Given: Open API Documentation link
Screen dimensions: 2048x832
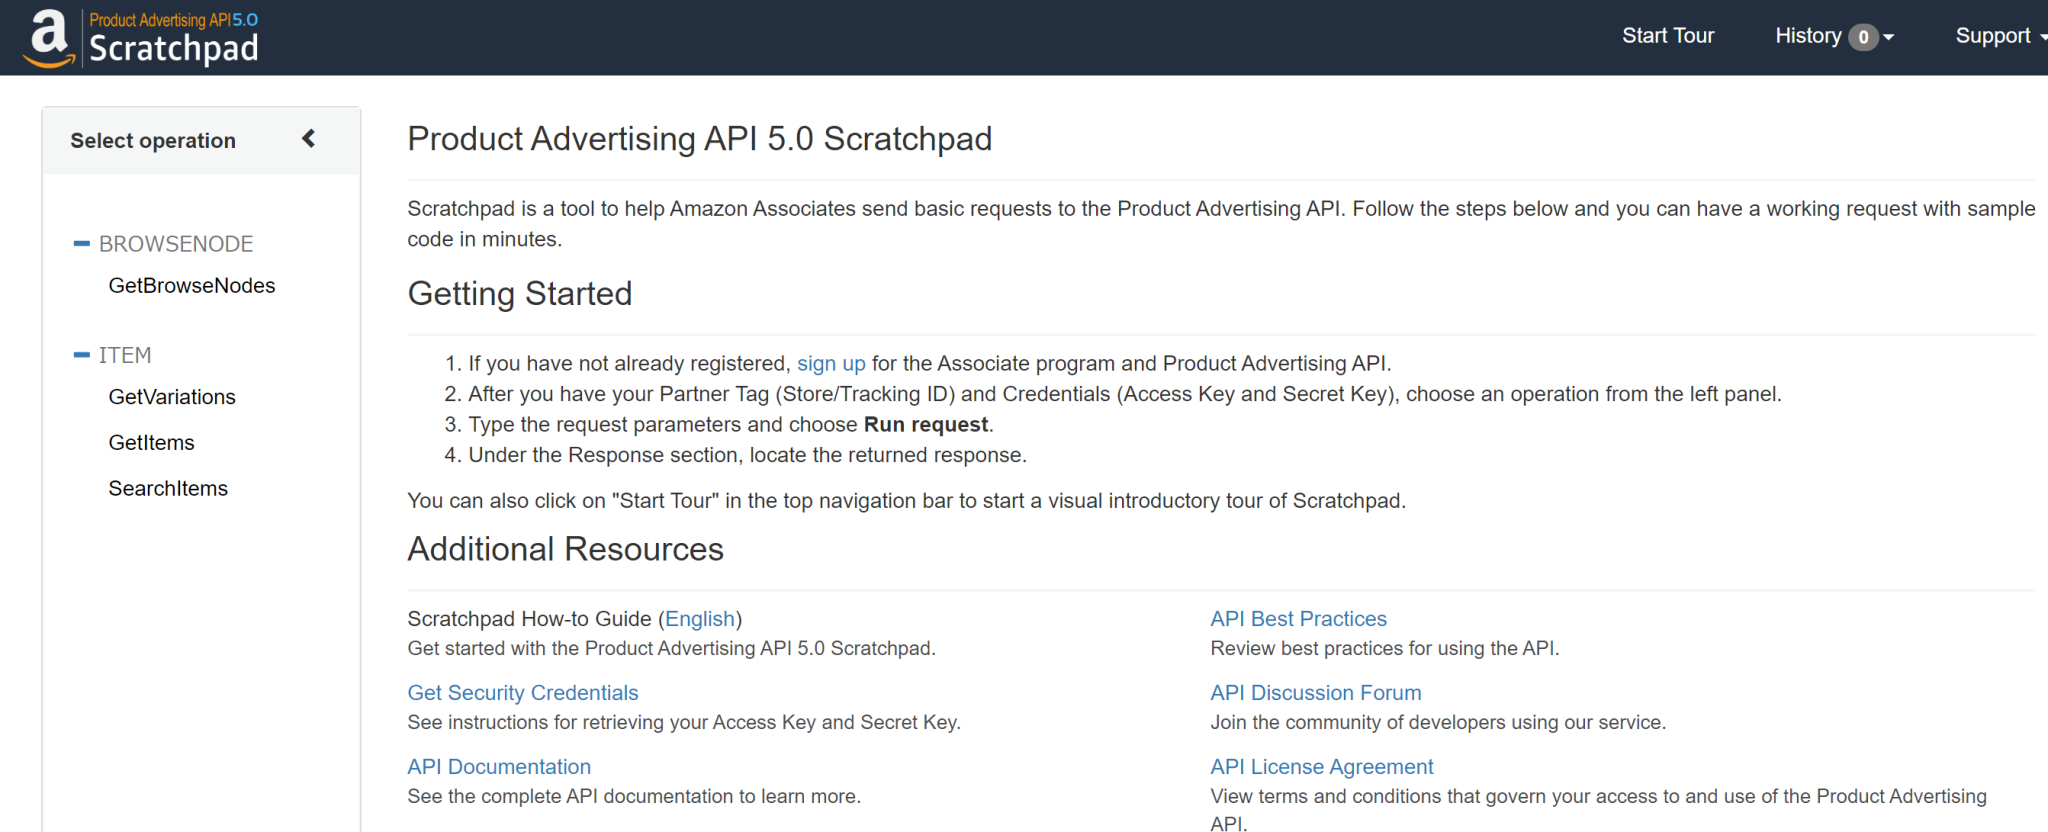Looking at the screenshot, I should pyautogui.click(x=499, y=767).
